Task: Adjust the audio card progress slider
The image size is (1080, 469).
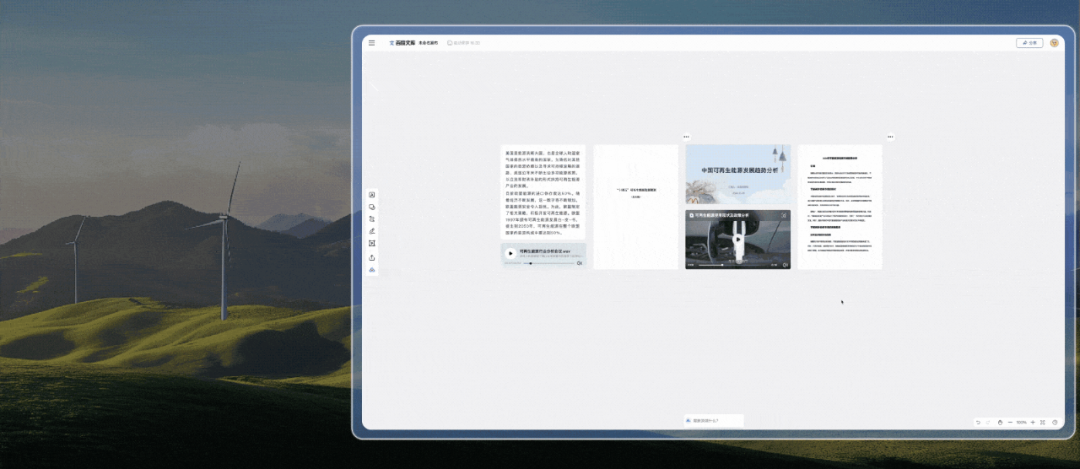Action: 548,263
